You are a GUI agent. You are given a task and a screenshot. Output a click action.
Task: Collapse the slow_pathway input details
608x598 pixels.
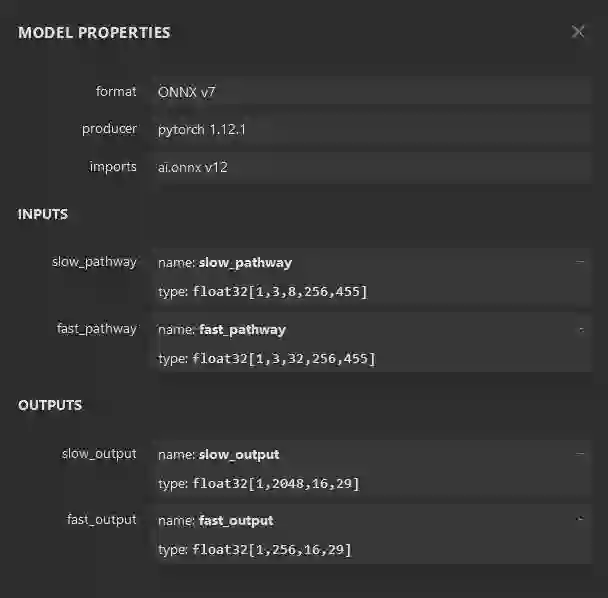point(580,262)
